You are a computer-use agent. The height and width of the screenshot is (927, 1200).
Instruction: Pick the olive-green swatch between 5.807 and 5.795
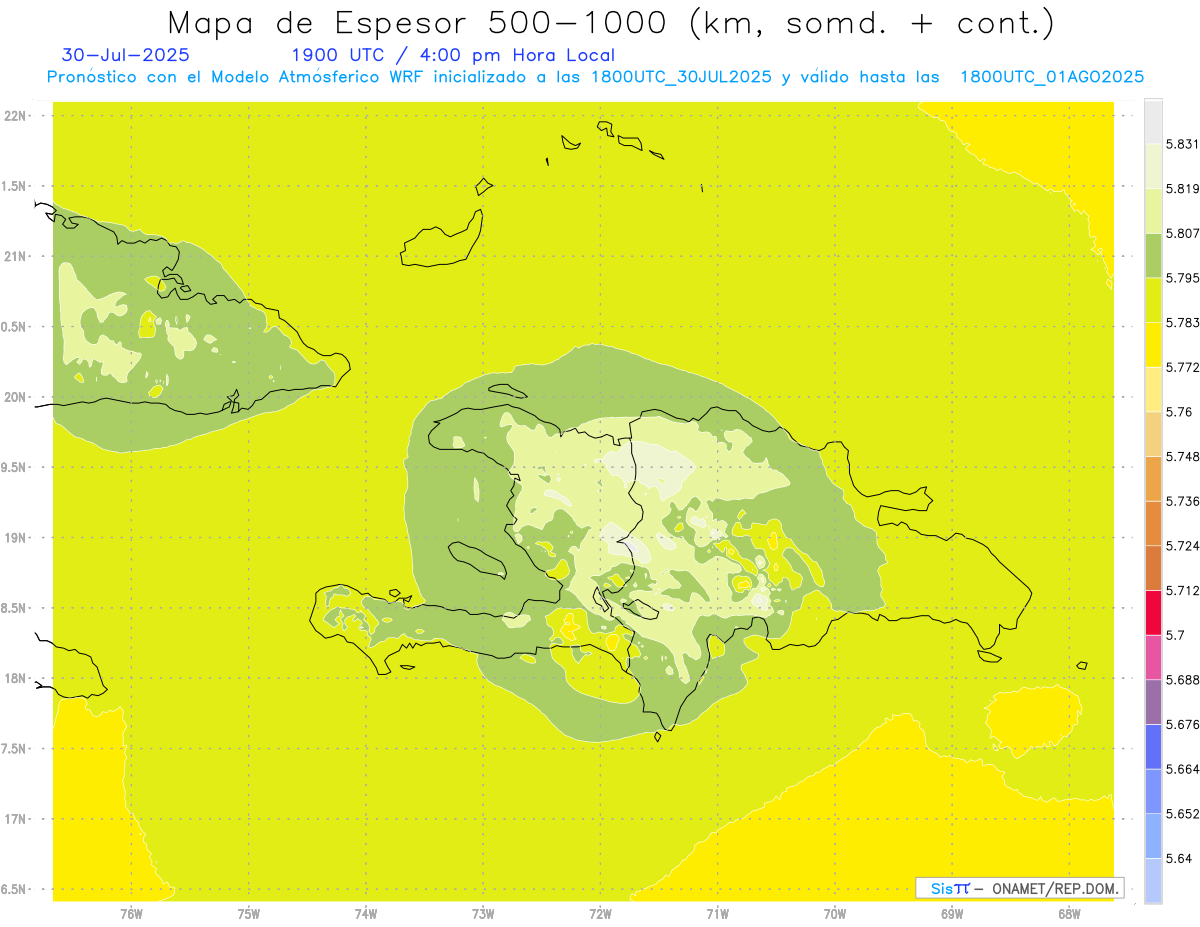click(1153, 255)
